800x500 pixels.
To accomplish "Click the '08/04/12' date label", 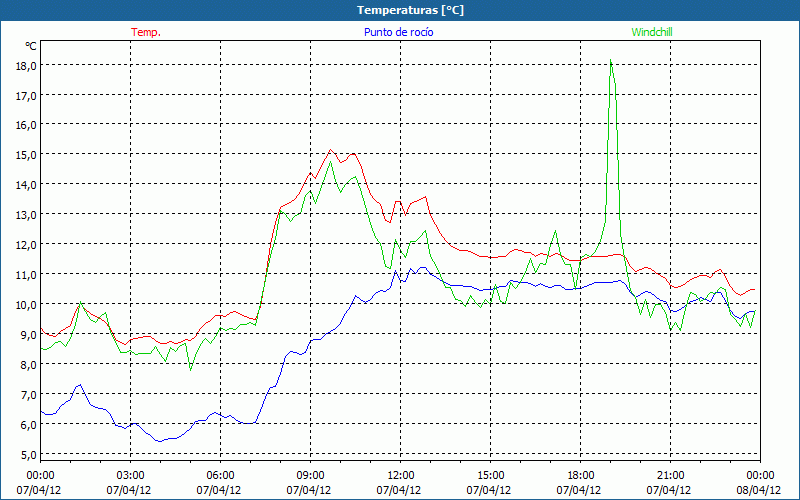I will click(759, 490).
